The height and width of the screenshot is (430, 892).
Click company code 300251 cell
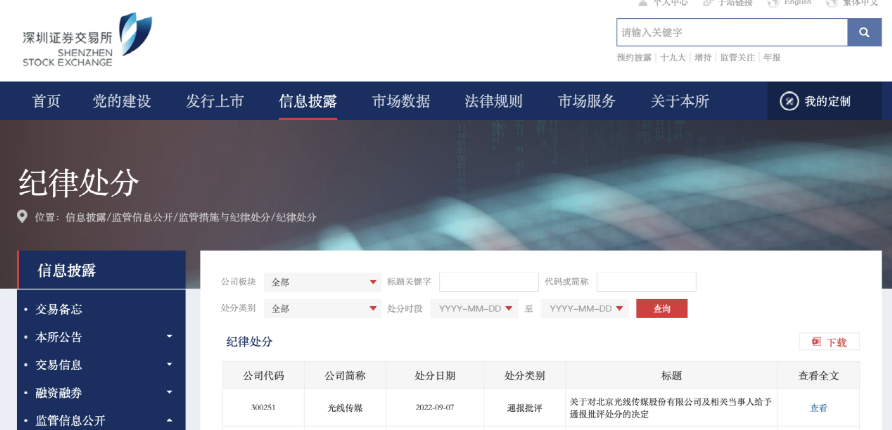[x=263, y=408]
